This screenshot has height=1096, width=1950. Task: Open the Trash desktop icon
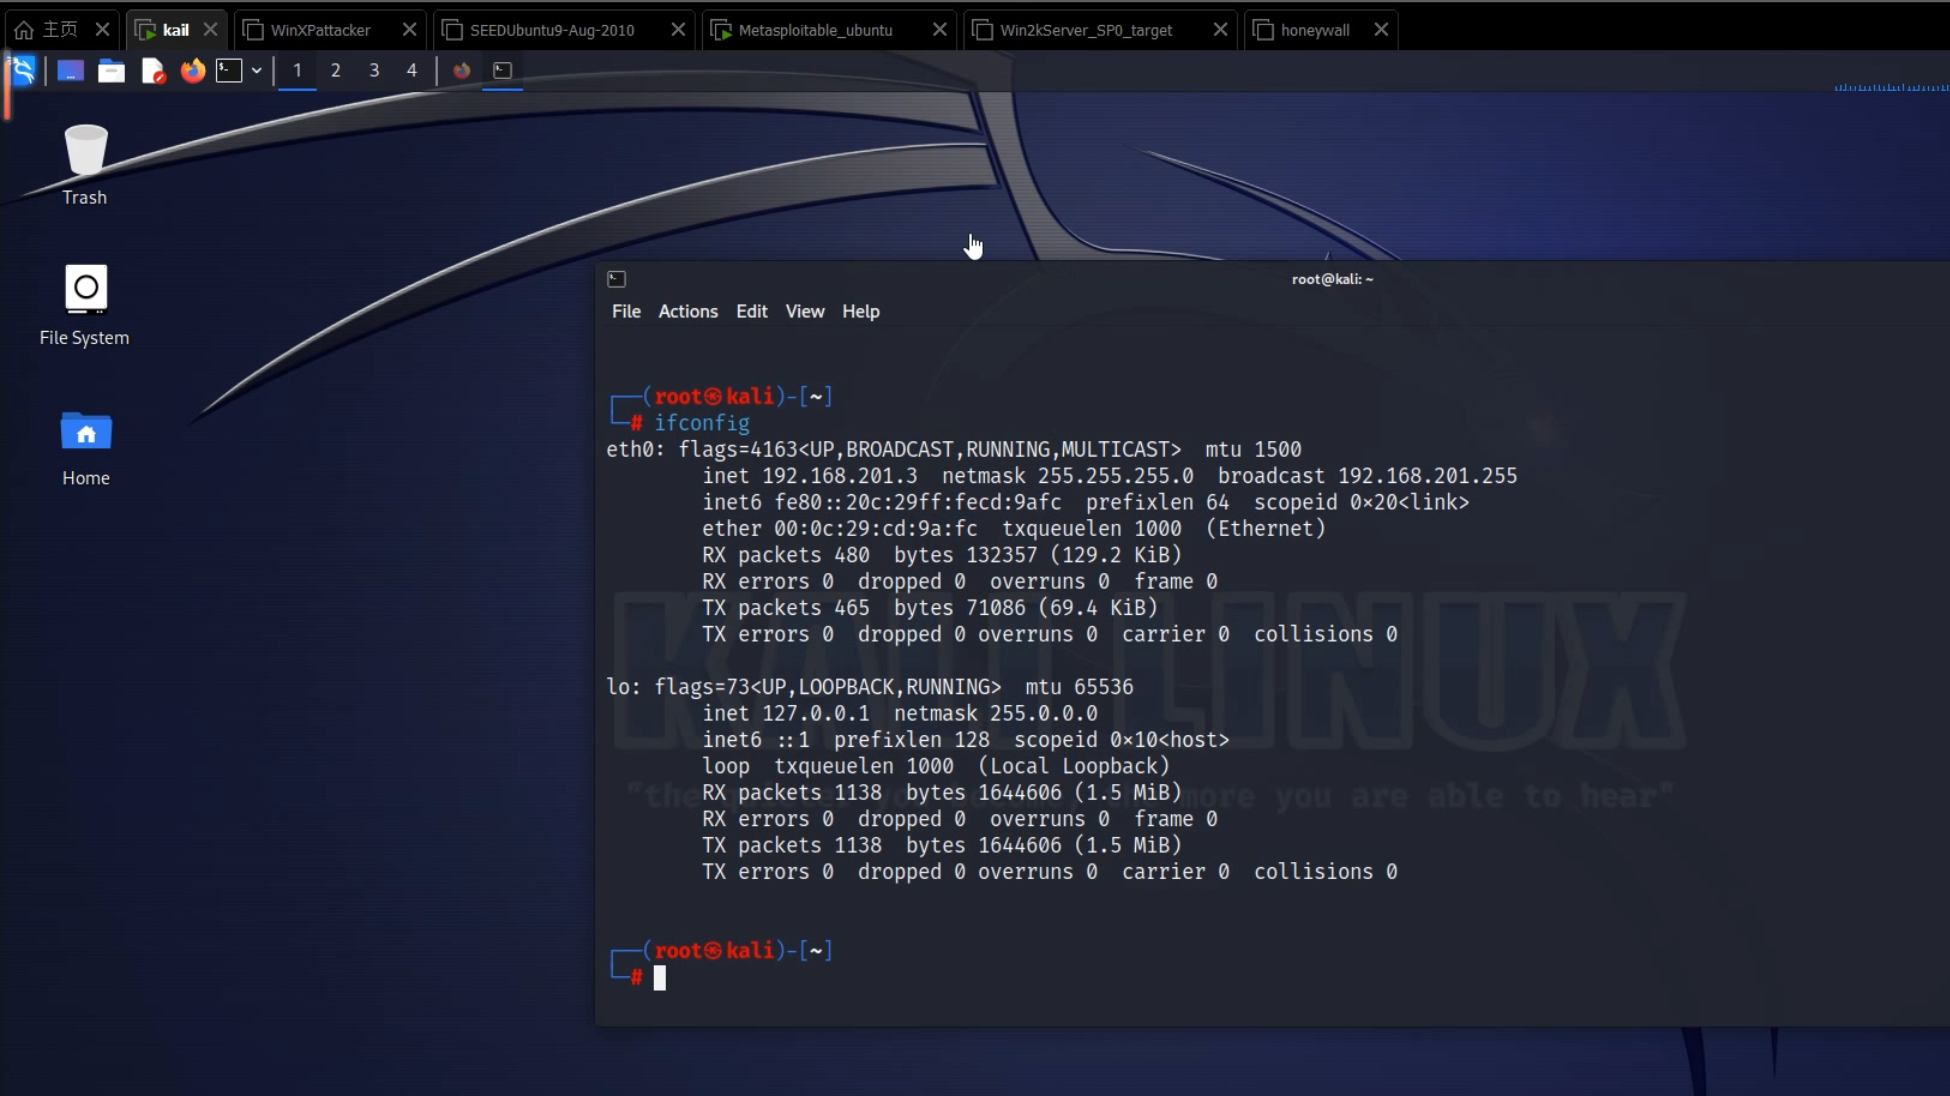tap(85, 165)
